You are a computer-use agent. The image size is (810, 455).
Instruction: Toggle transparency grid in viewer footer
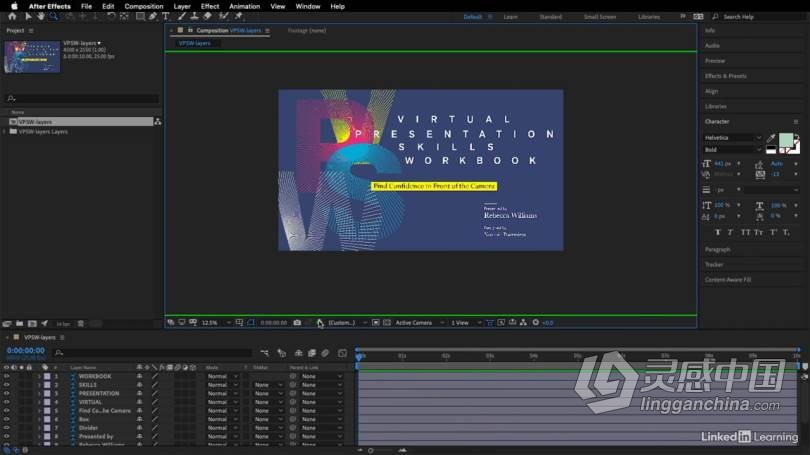pos(387,323)
